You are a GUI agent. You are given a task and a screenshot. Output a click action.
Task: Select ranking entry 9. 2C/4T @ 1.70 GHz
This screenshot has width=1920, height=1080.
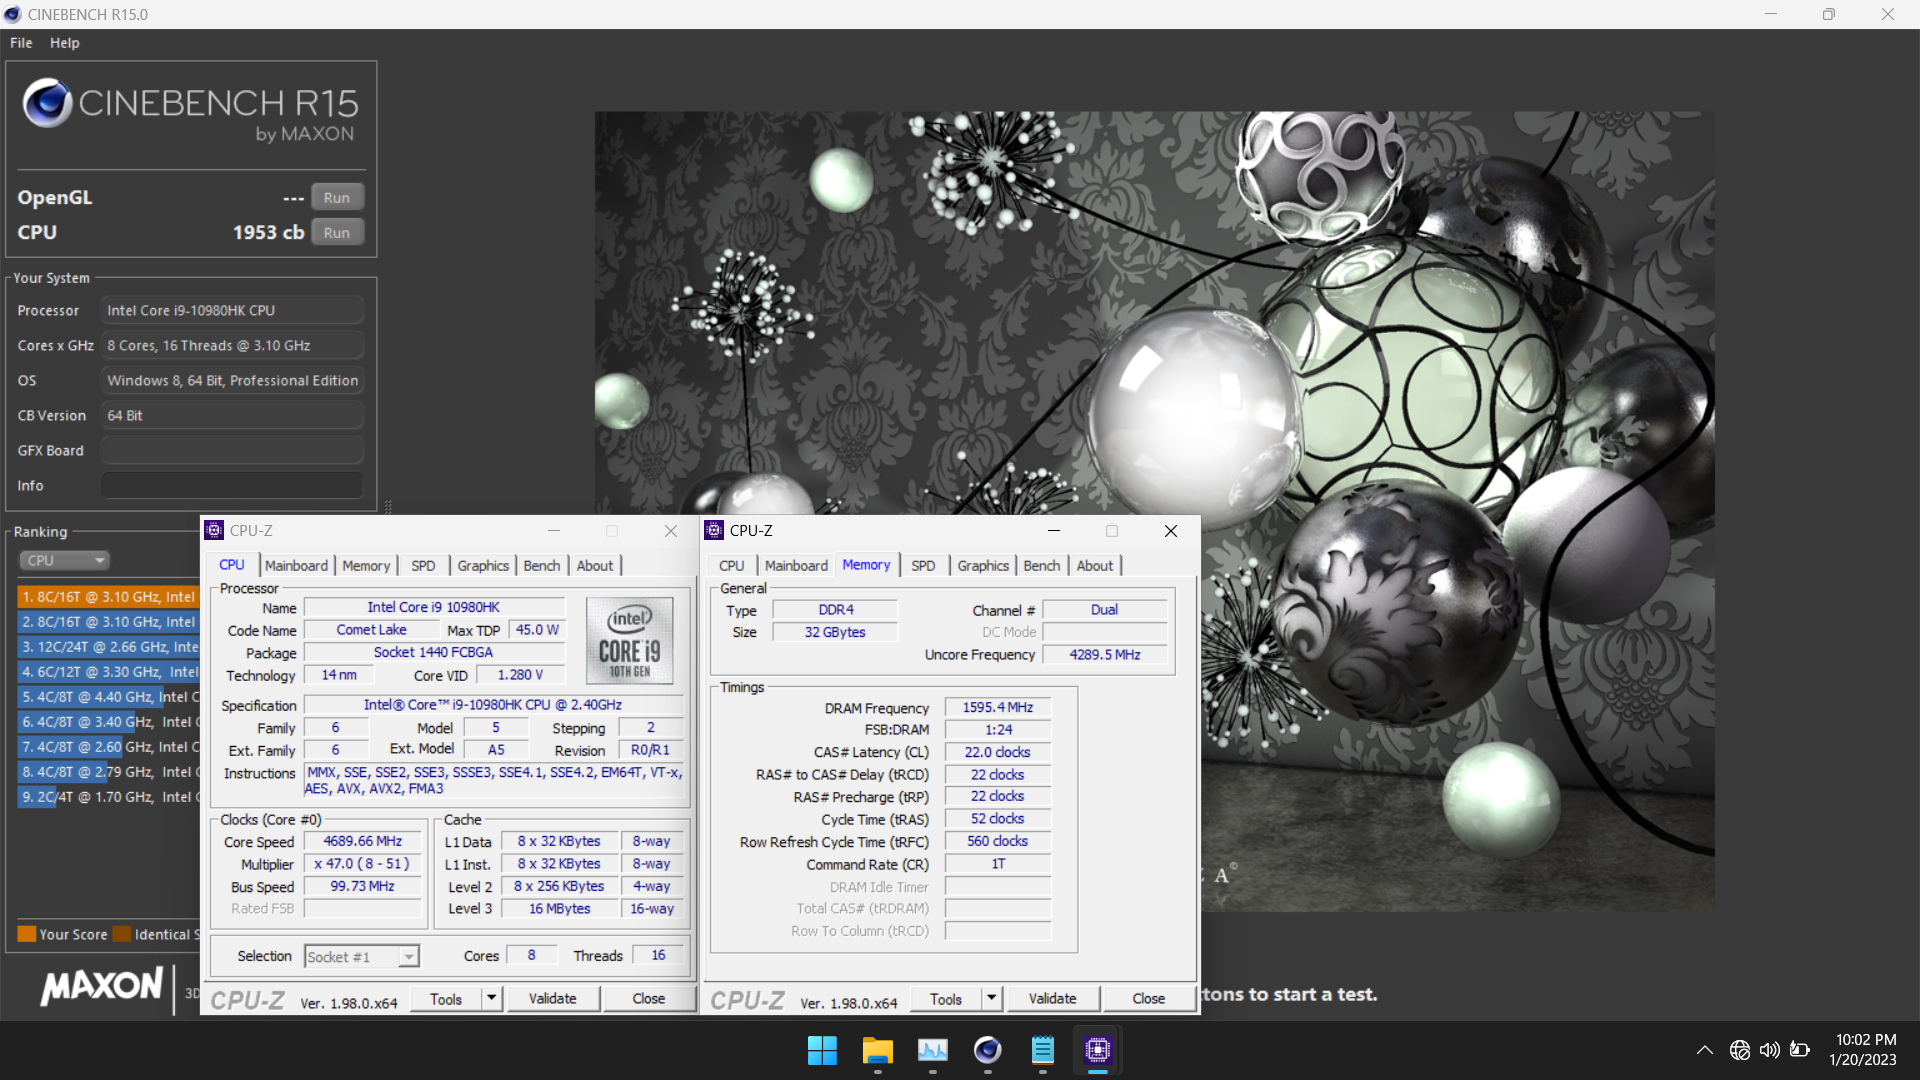coord(109,797)
